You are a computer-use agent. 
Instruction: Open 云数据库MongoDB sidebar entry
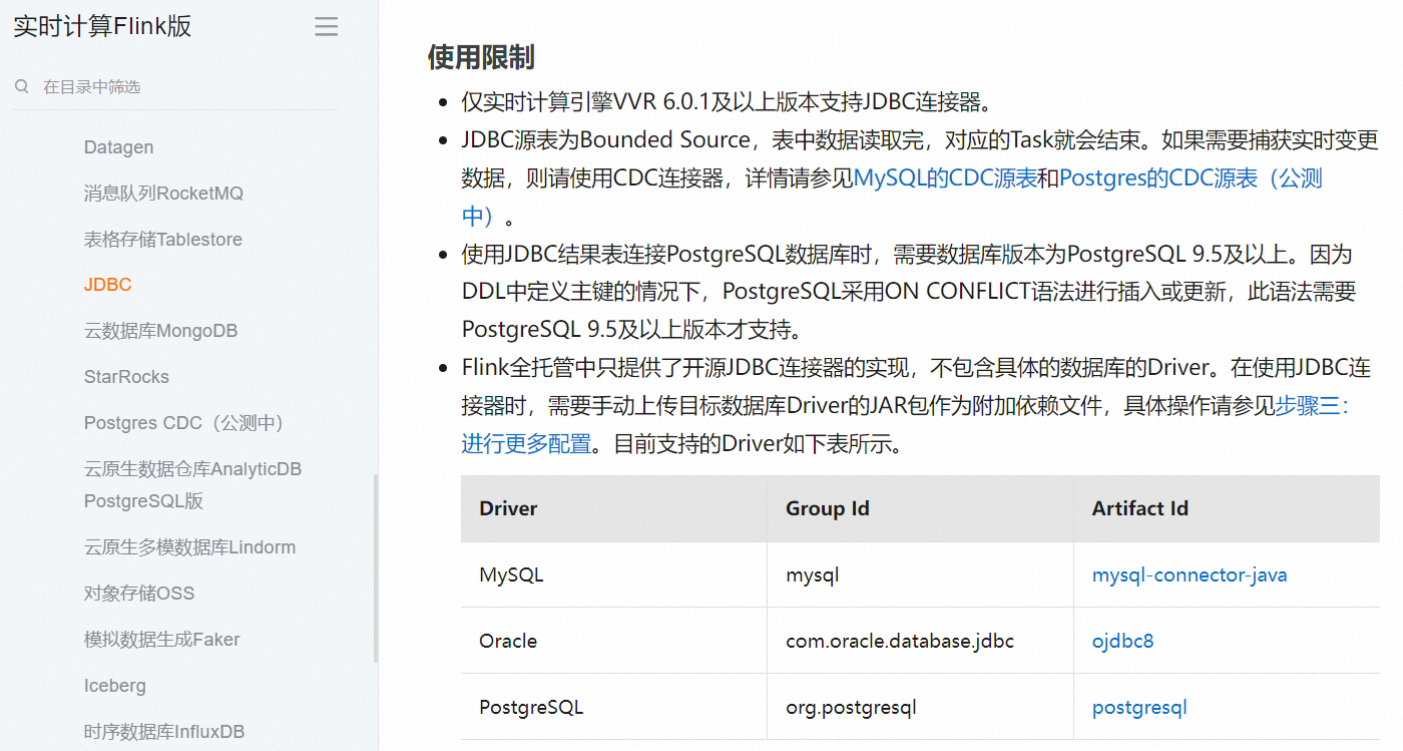point(161,331)
